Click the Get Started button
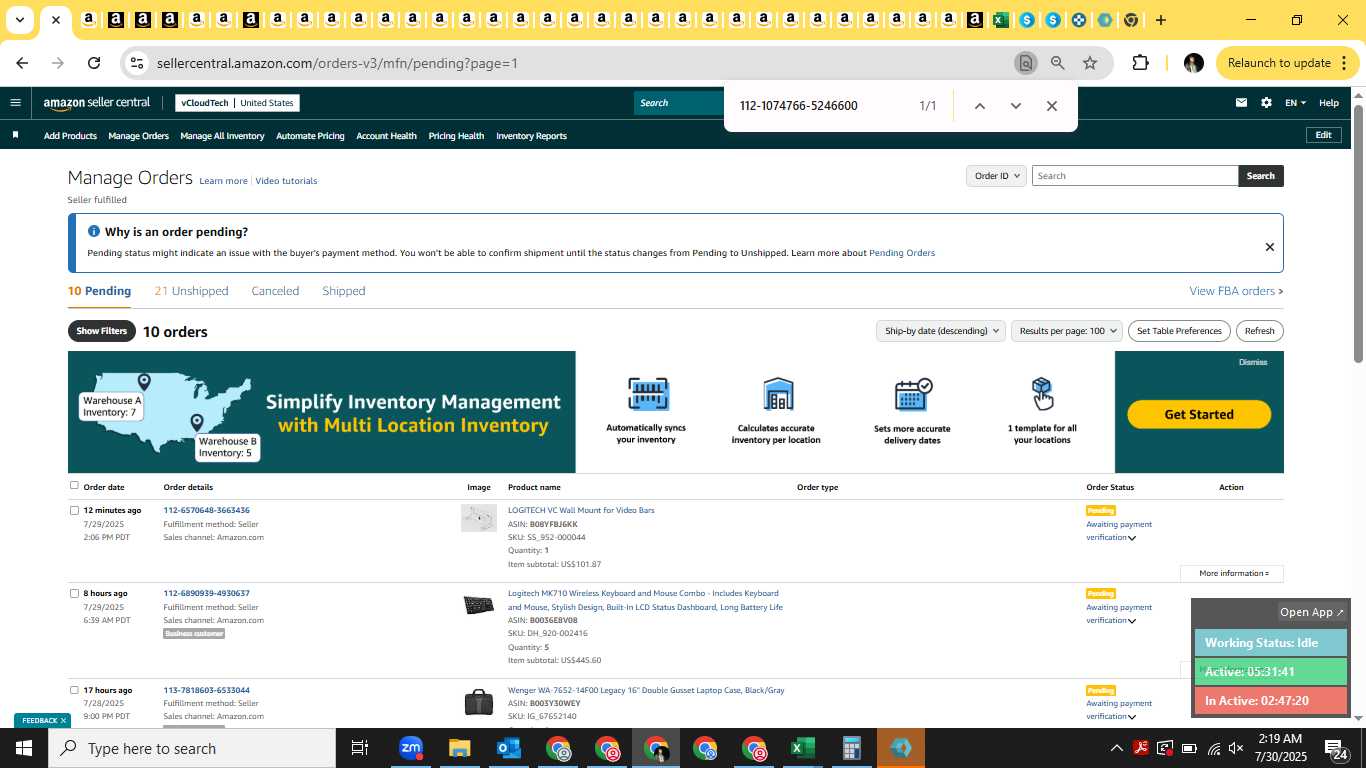Viewport: 1366px width, 768px height. pyautogui.click(x=1199, y=414)
